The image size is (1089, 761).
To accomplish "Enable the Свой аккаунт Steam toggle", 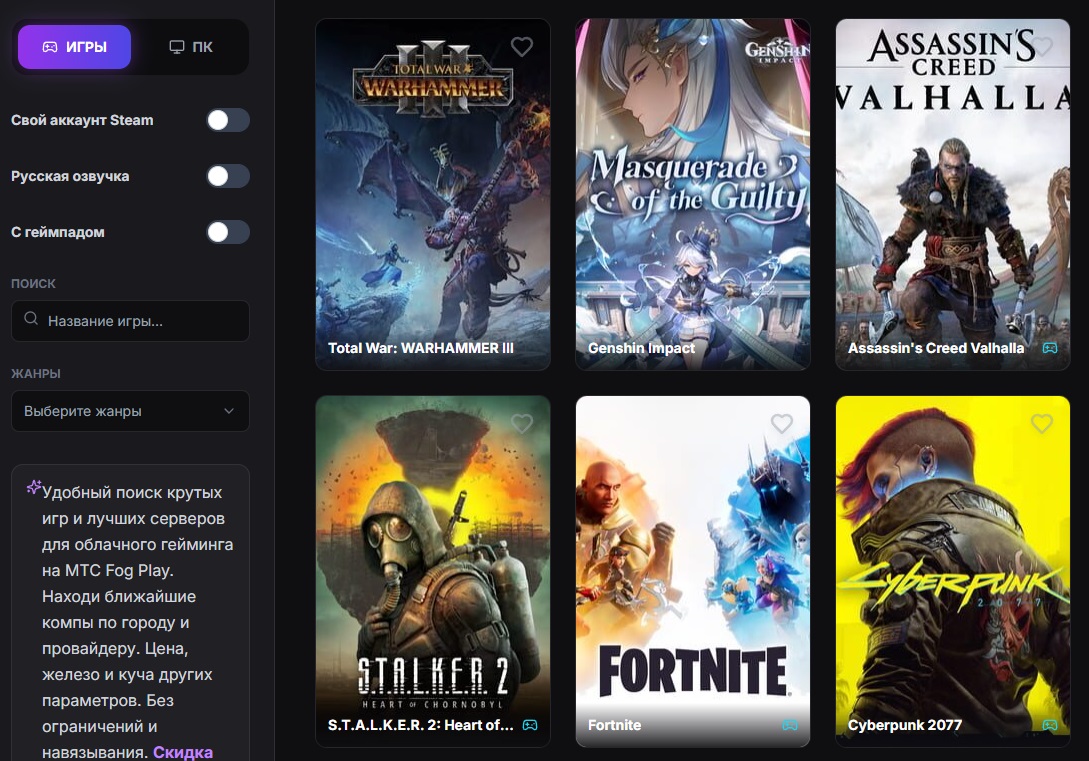I will [x=228, y=120].
